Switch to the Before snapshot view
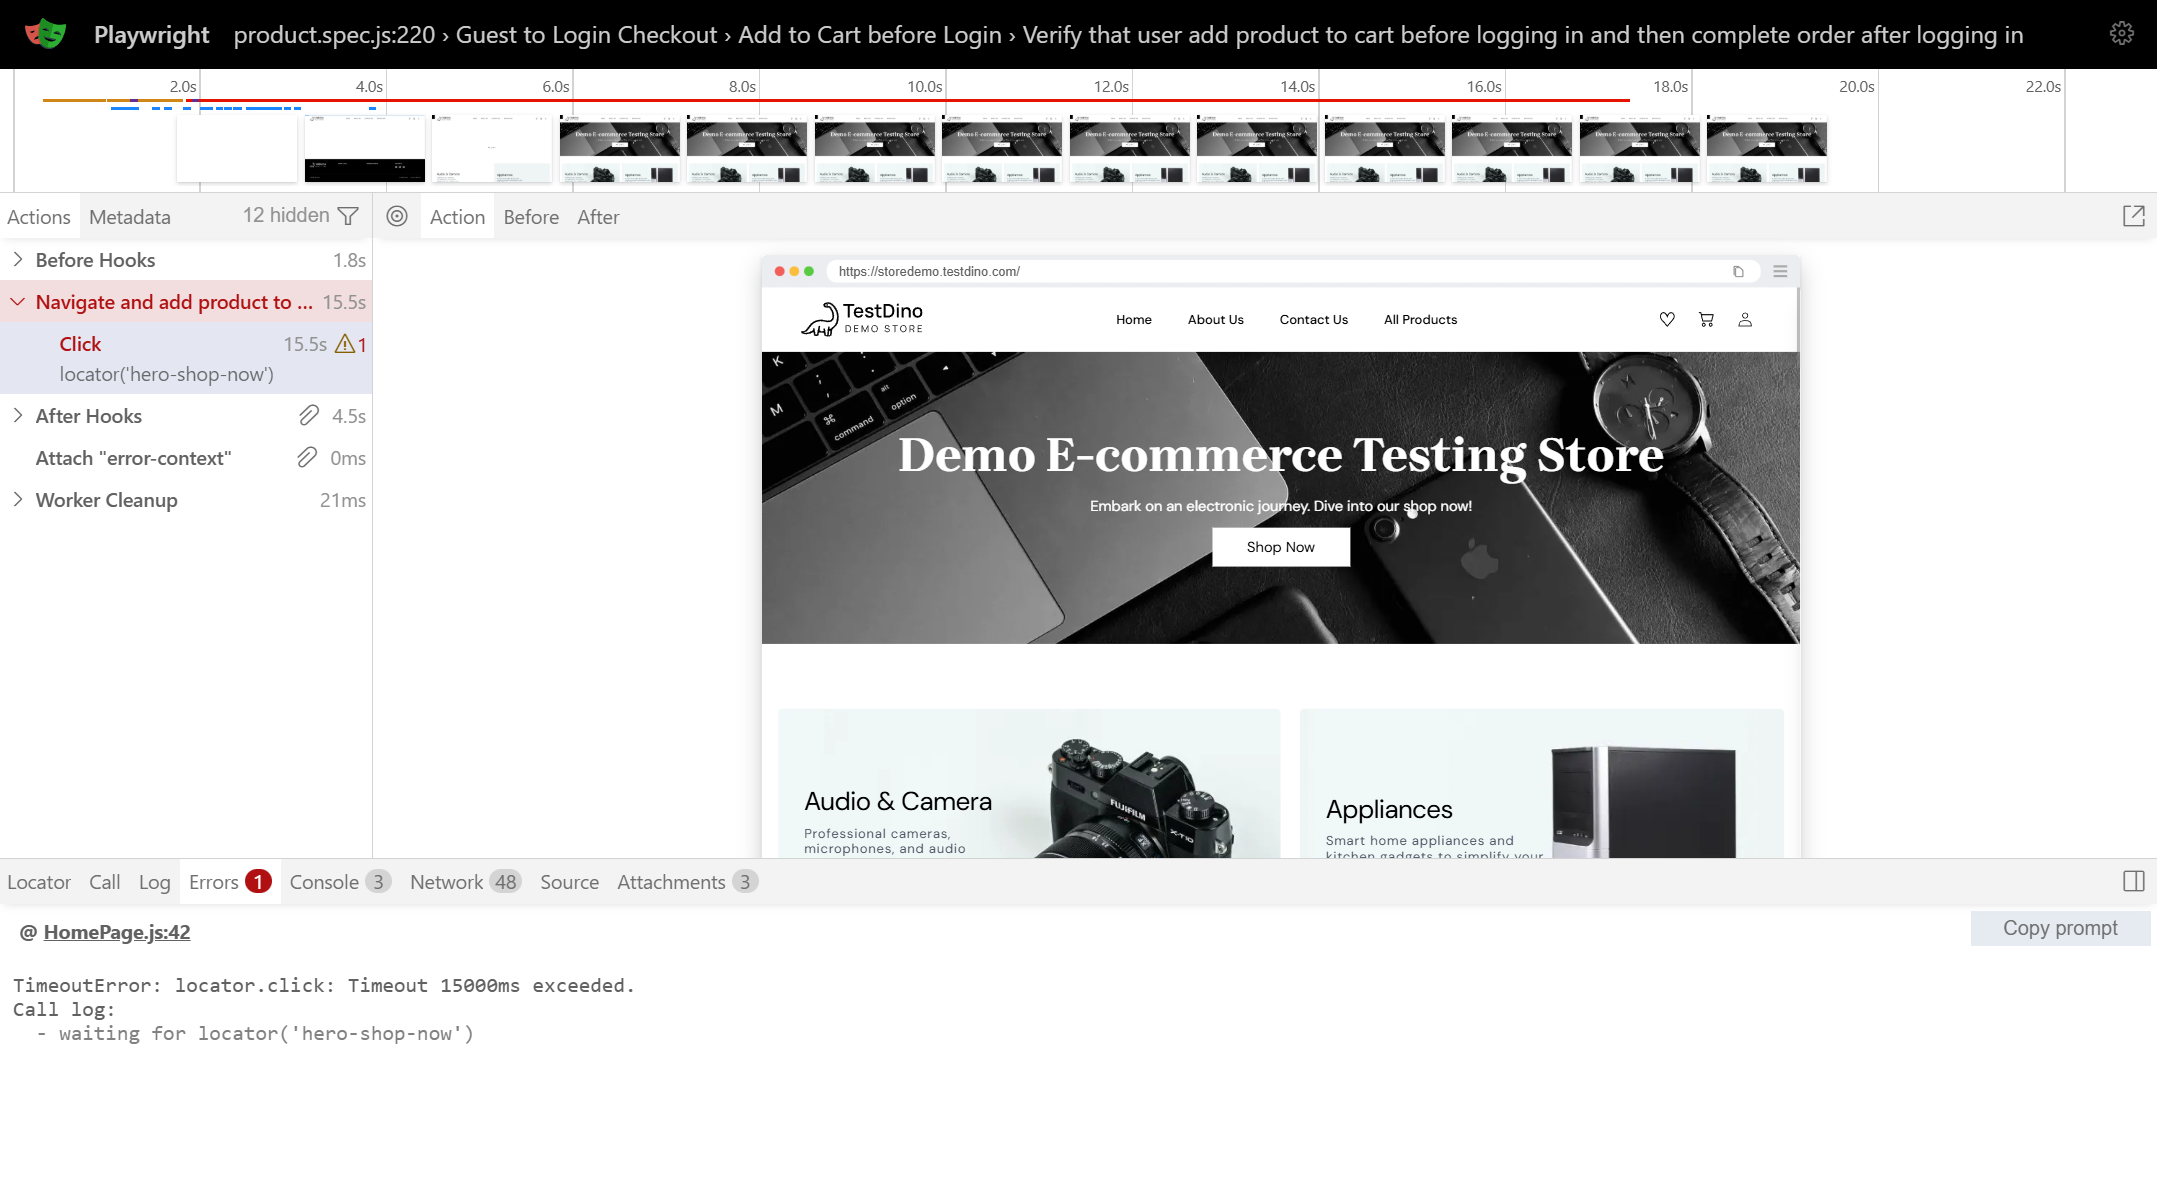Screen dimensions: 2157x1201 [531, 216]
